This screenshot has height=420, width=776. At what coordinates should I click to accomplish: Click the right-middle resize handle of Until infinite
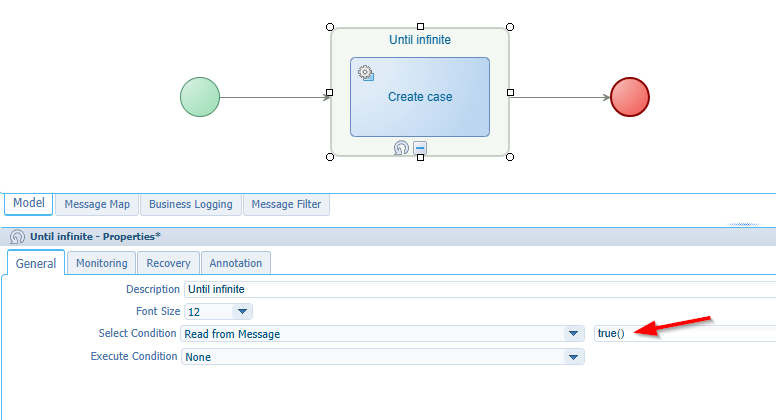click(x=510, y=92)
